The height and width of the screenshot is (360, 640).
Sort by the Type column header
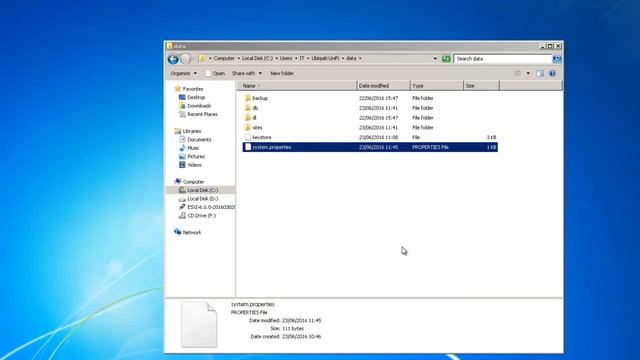pos(437,86)
